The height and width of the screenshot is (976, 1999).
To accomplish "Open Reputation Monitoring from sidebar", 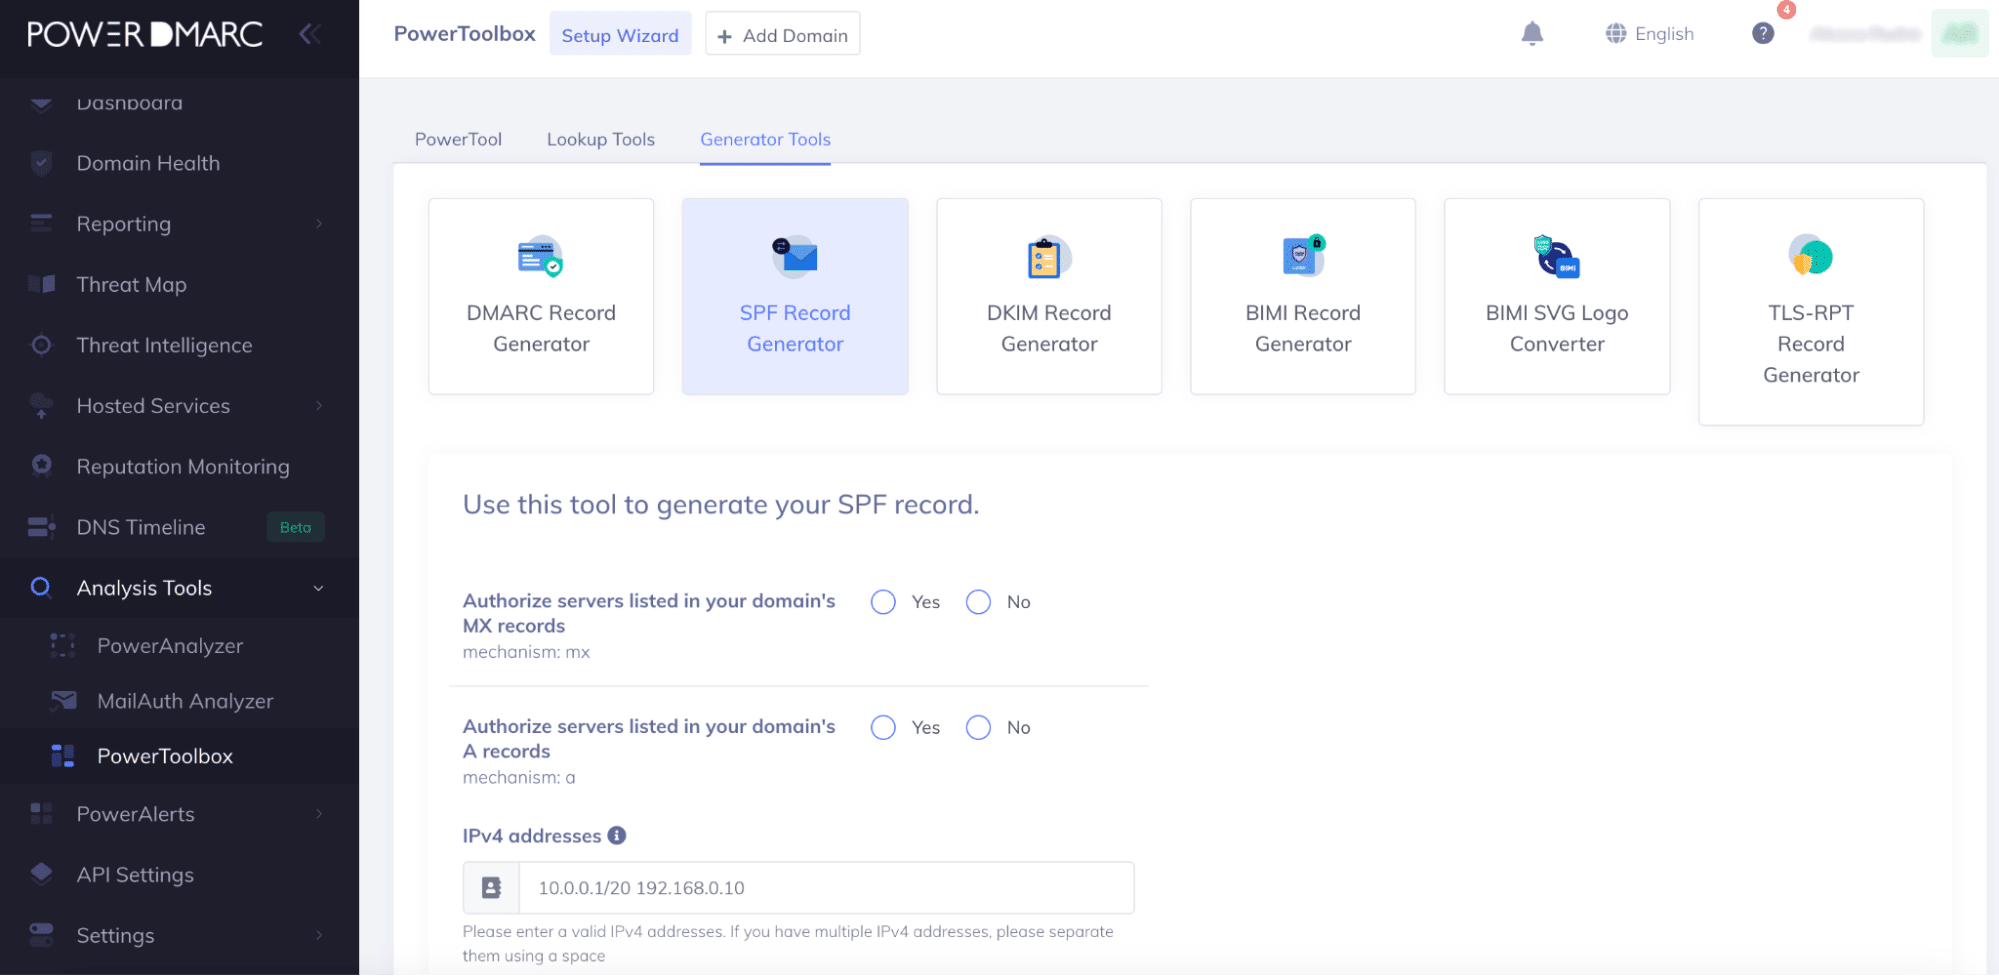I will [183, 466].
